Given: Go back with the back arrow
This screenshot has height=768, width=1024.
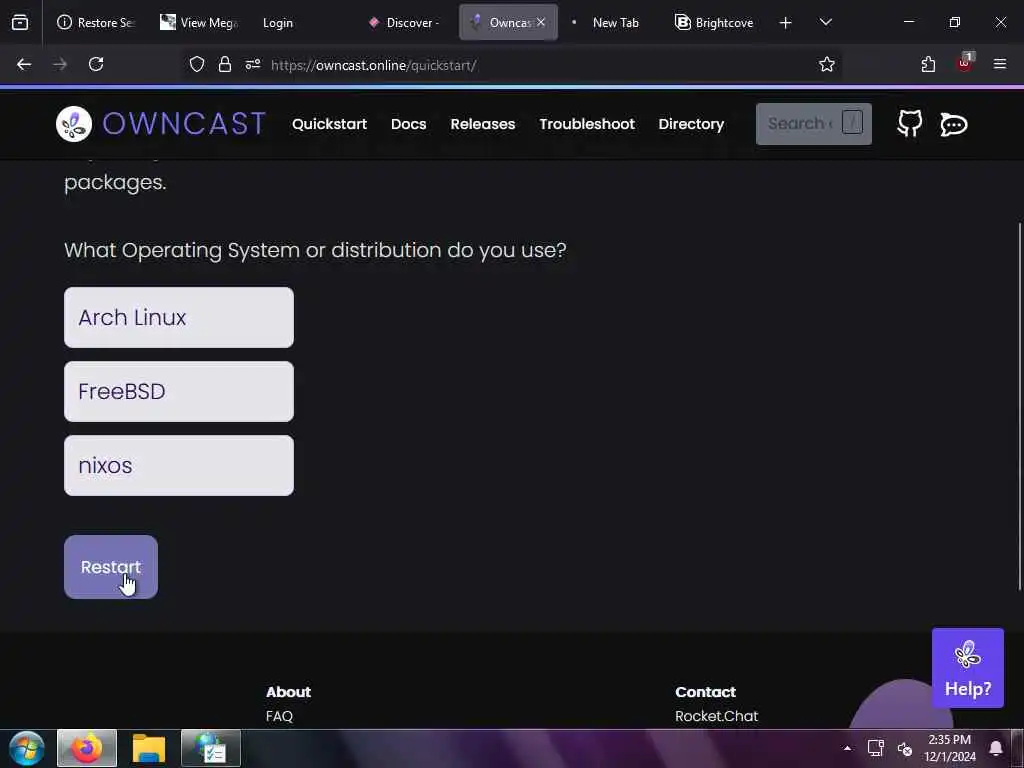Looking at the screenshot, I should [24, 64].
